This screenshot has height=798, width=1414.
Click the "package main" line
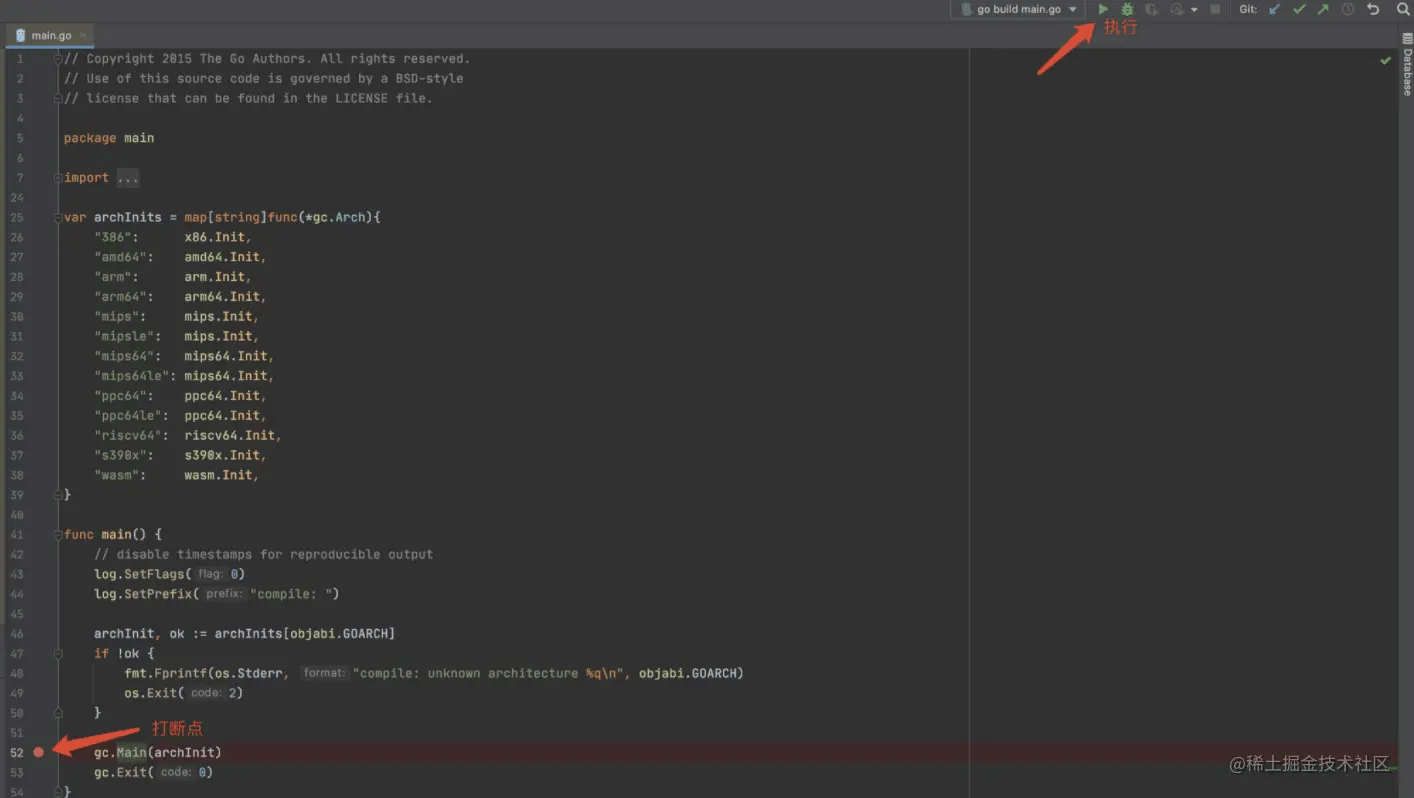tap(109, 138)
